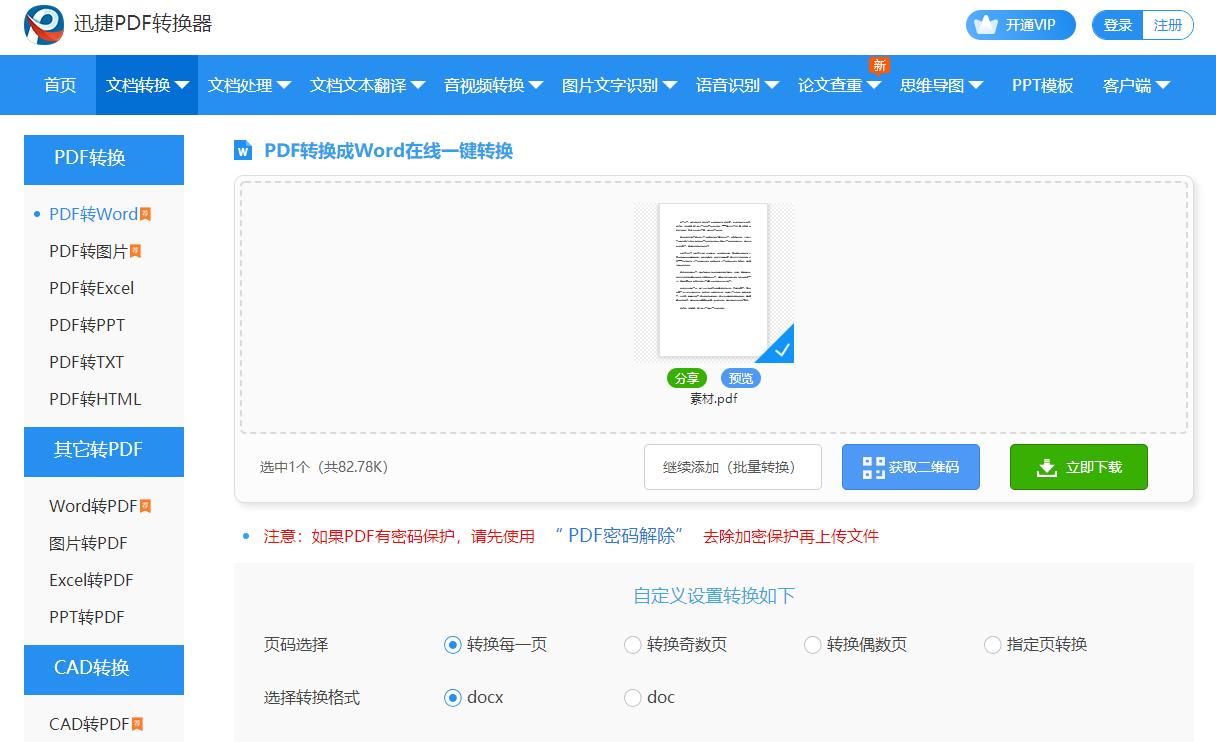Expand the 音视频转换 dropdown menu

point(488,85)
